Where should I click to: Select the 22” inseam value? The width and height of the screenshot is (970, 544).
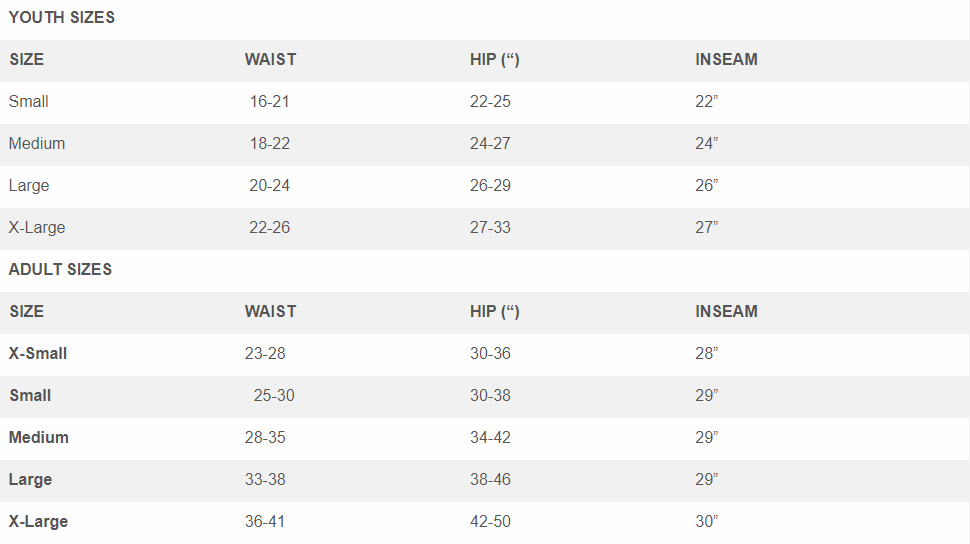click(707, 101)
